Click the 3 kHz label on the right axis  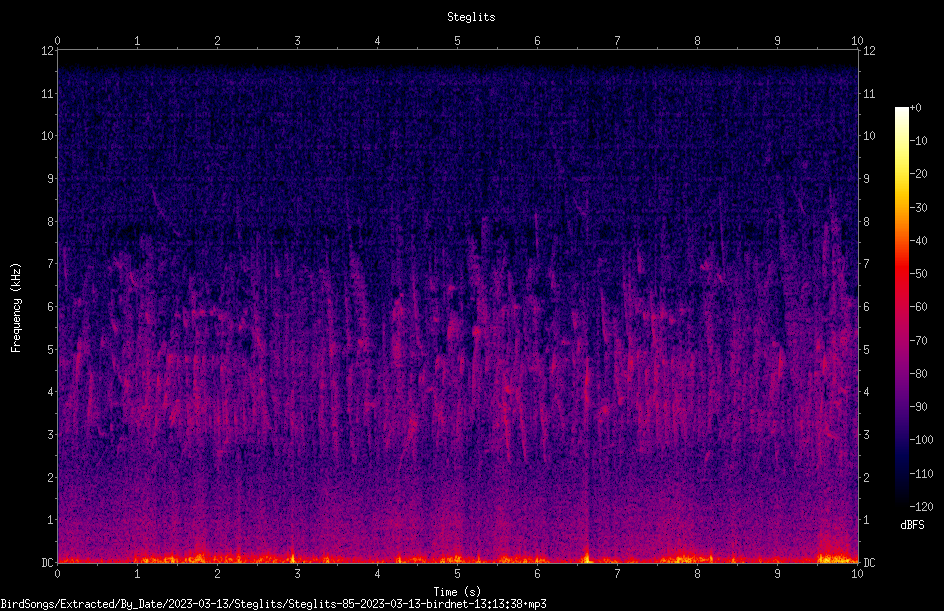pyautogui.click(x=867, y=435)
